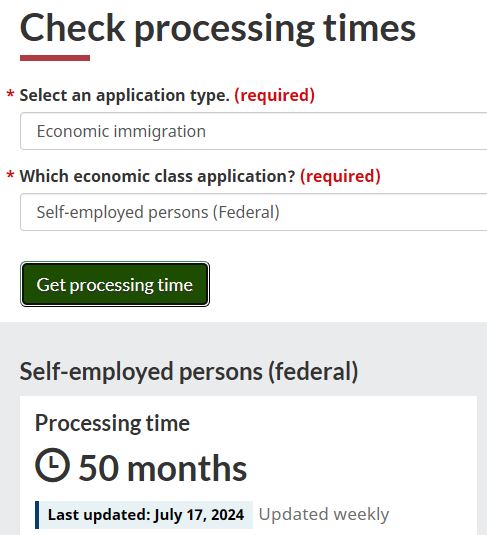The width and height of the screenshot is (487, 535).
Task: Click the clock icon beside 50 months
Action: 53,465
